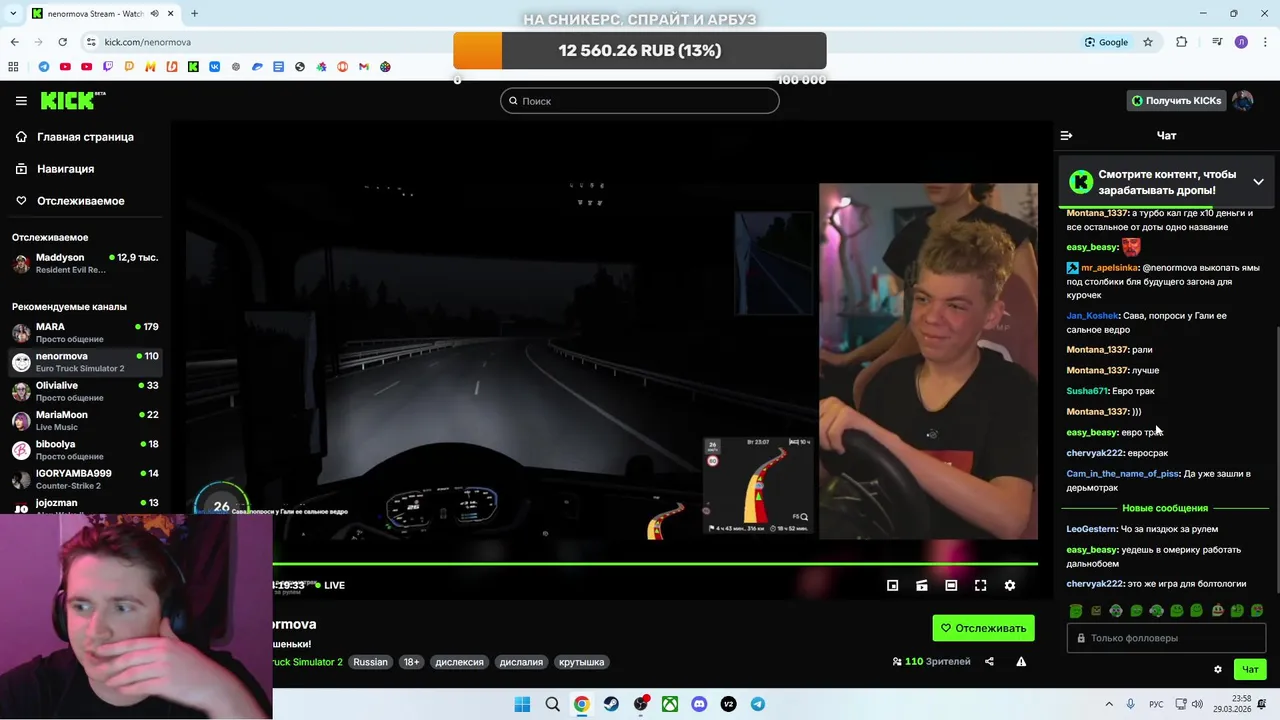The height and width of the screenshot is (720, 1280).
Task: Report the stream using the warning triangle
Action: click(1021, 661)
